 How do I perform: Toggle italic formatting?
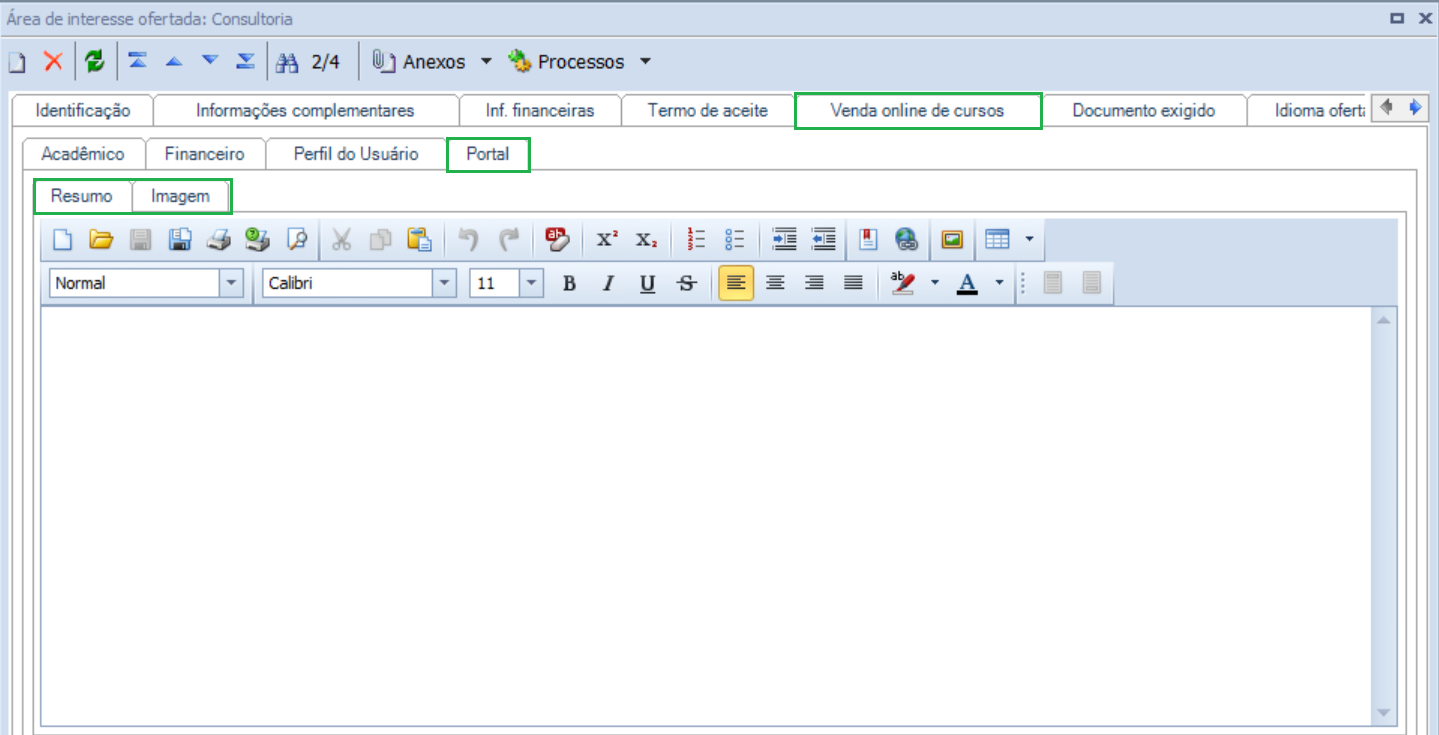(608, 283)
